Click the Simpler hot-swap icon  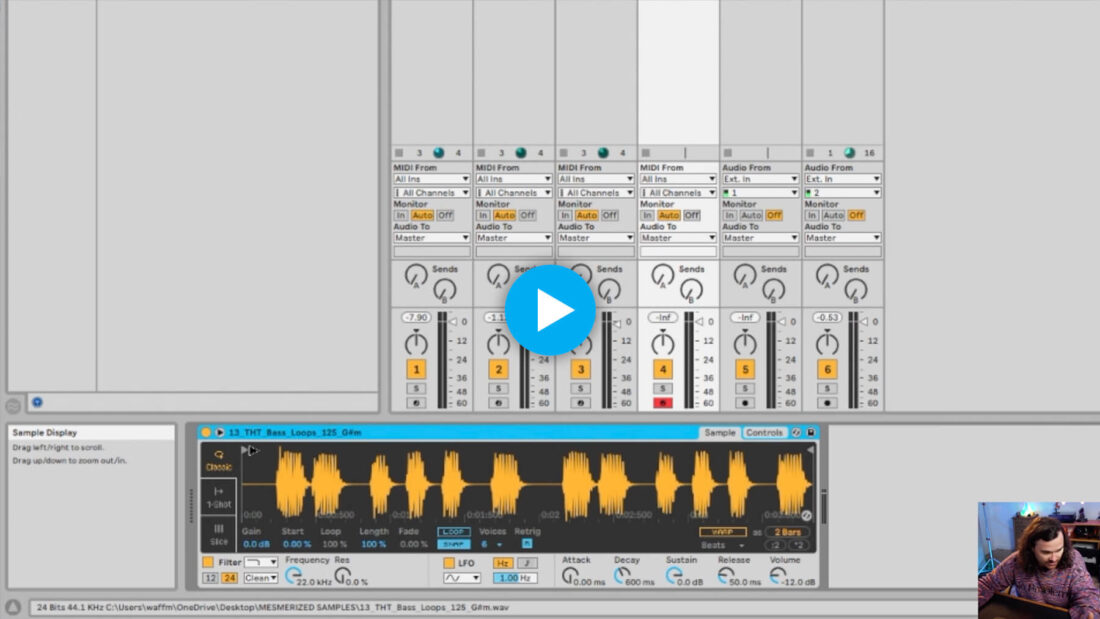(796, 432)
